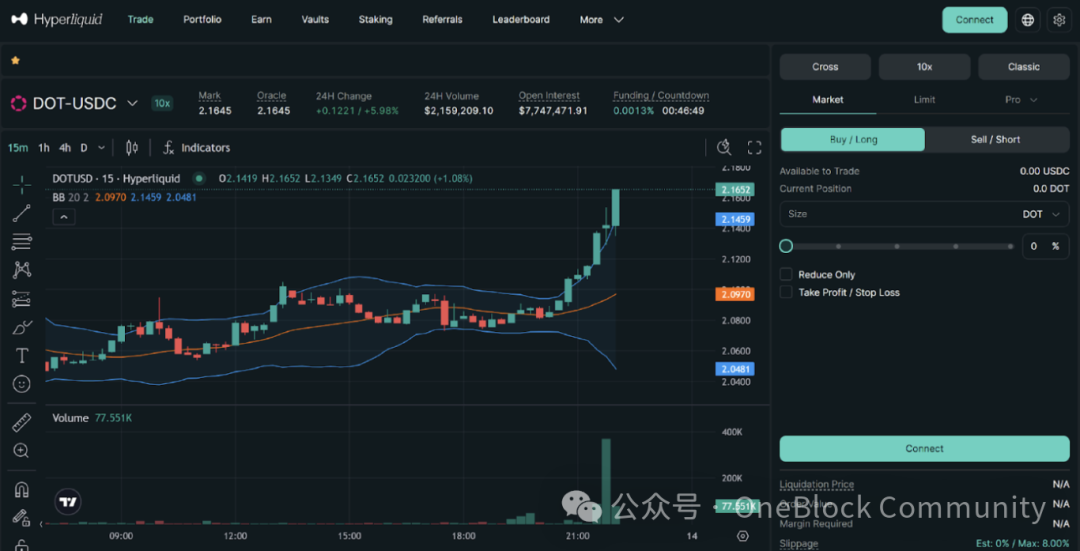This screenshot has width=1080, height=551.
Task: Click the Hyperliquid logo
Action: (56, 19)
